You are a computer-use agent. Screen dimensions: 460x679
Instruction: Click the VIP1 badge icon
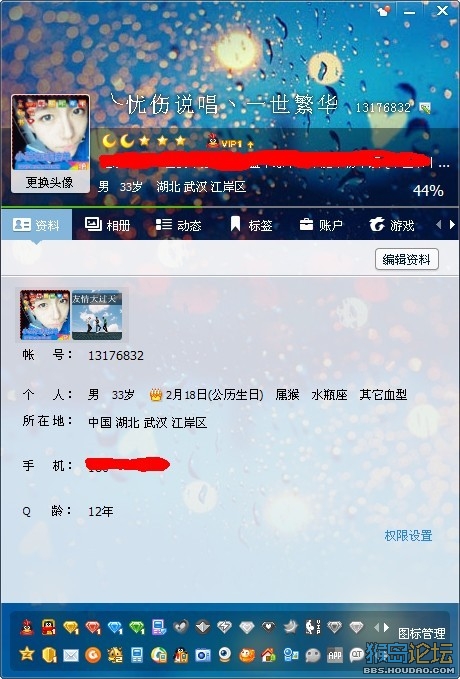231,142
